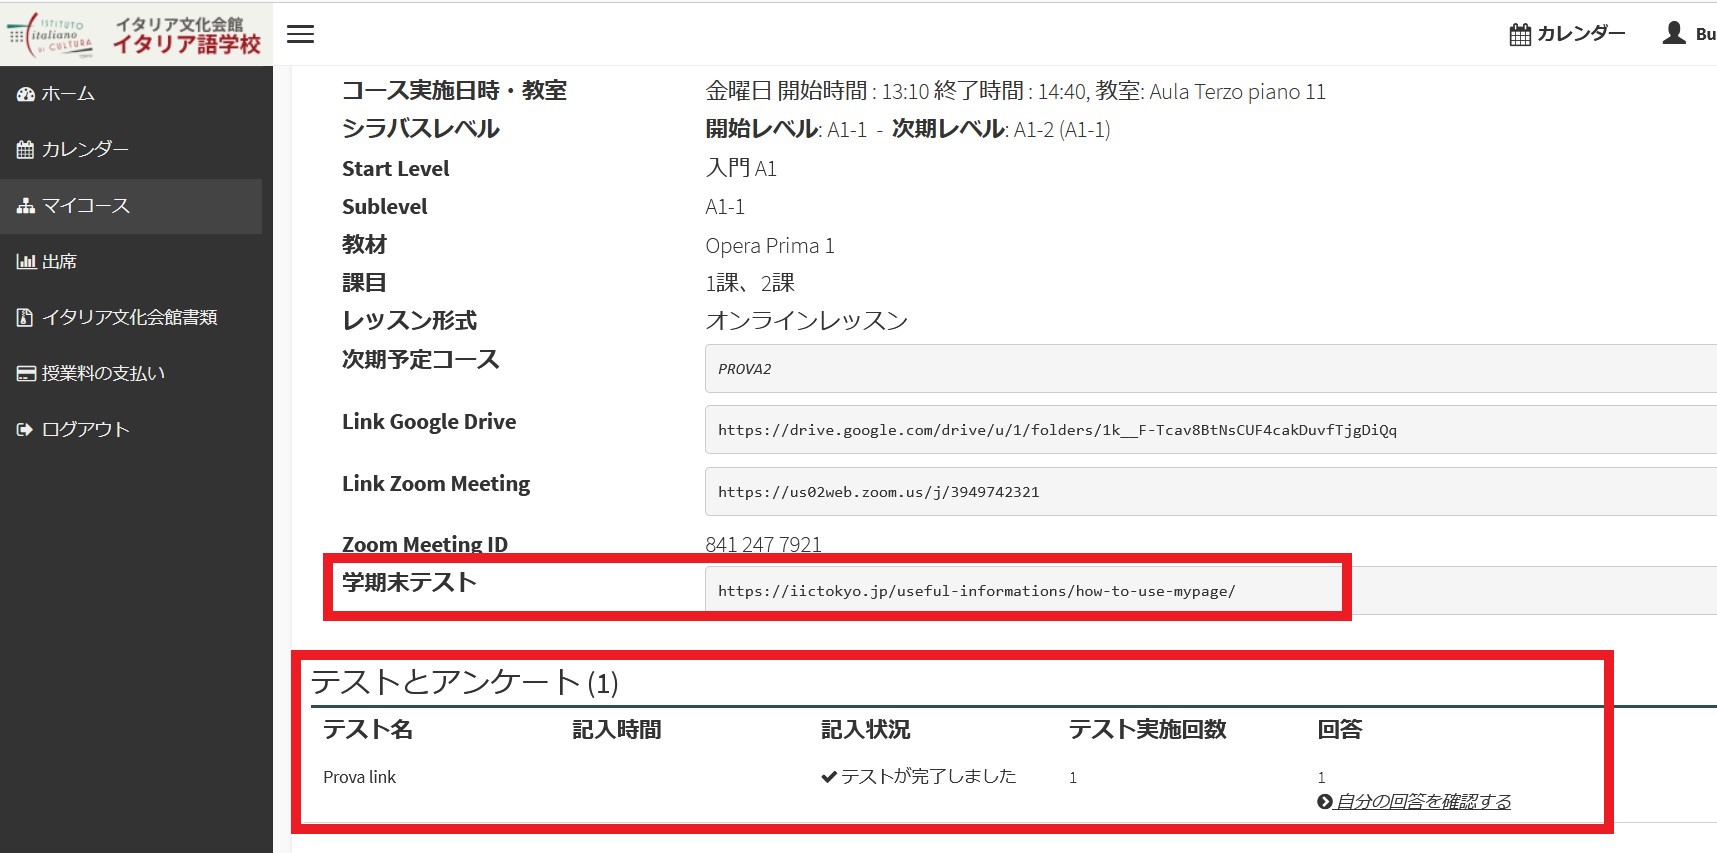
Task: Go to 授業料の支払い page
Action: 103,374
